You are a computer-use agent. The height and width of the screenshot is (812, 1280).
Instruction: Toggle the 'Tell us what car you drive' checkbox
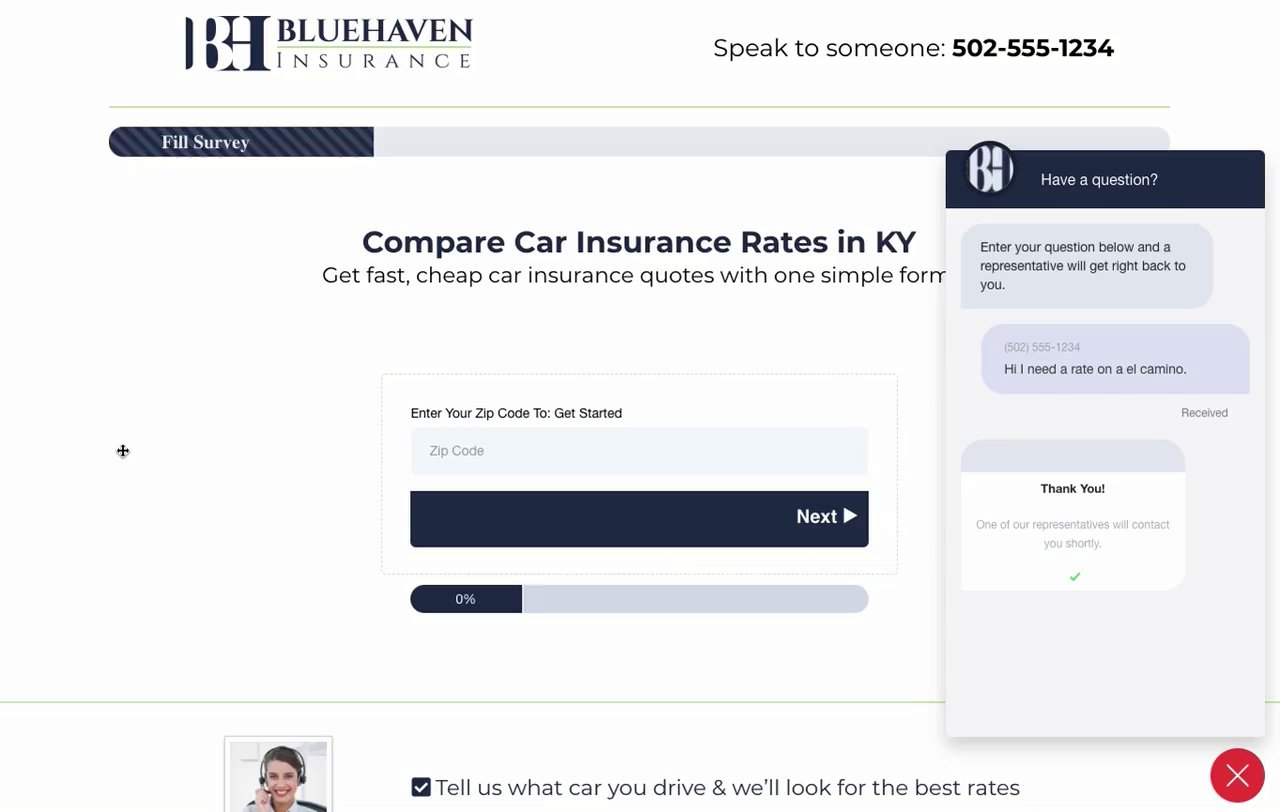coord(421,787)
